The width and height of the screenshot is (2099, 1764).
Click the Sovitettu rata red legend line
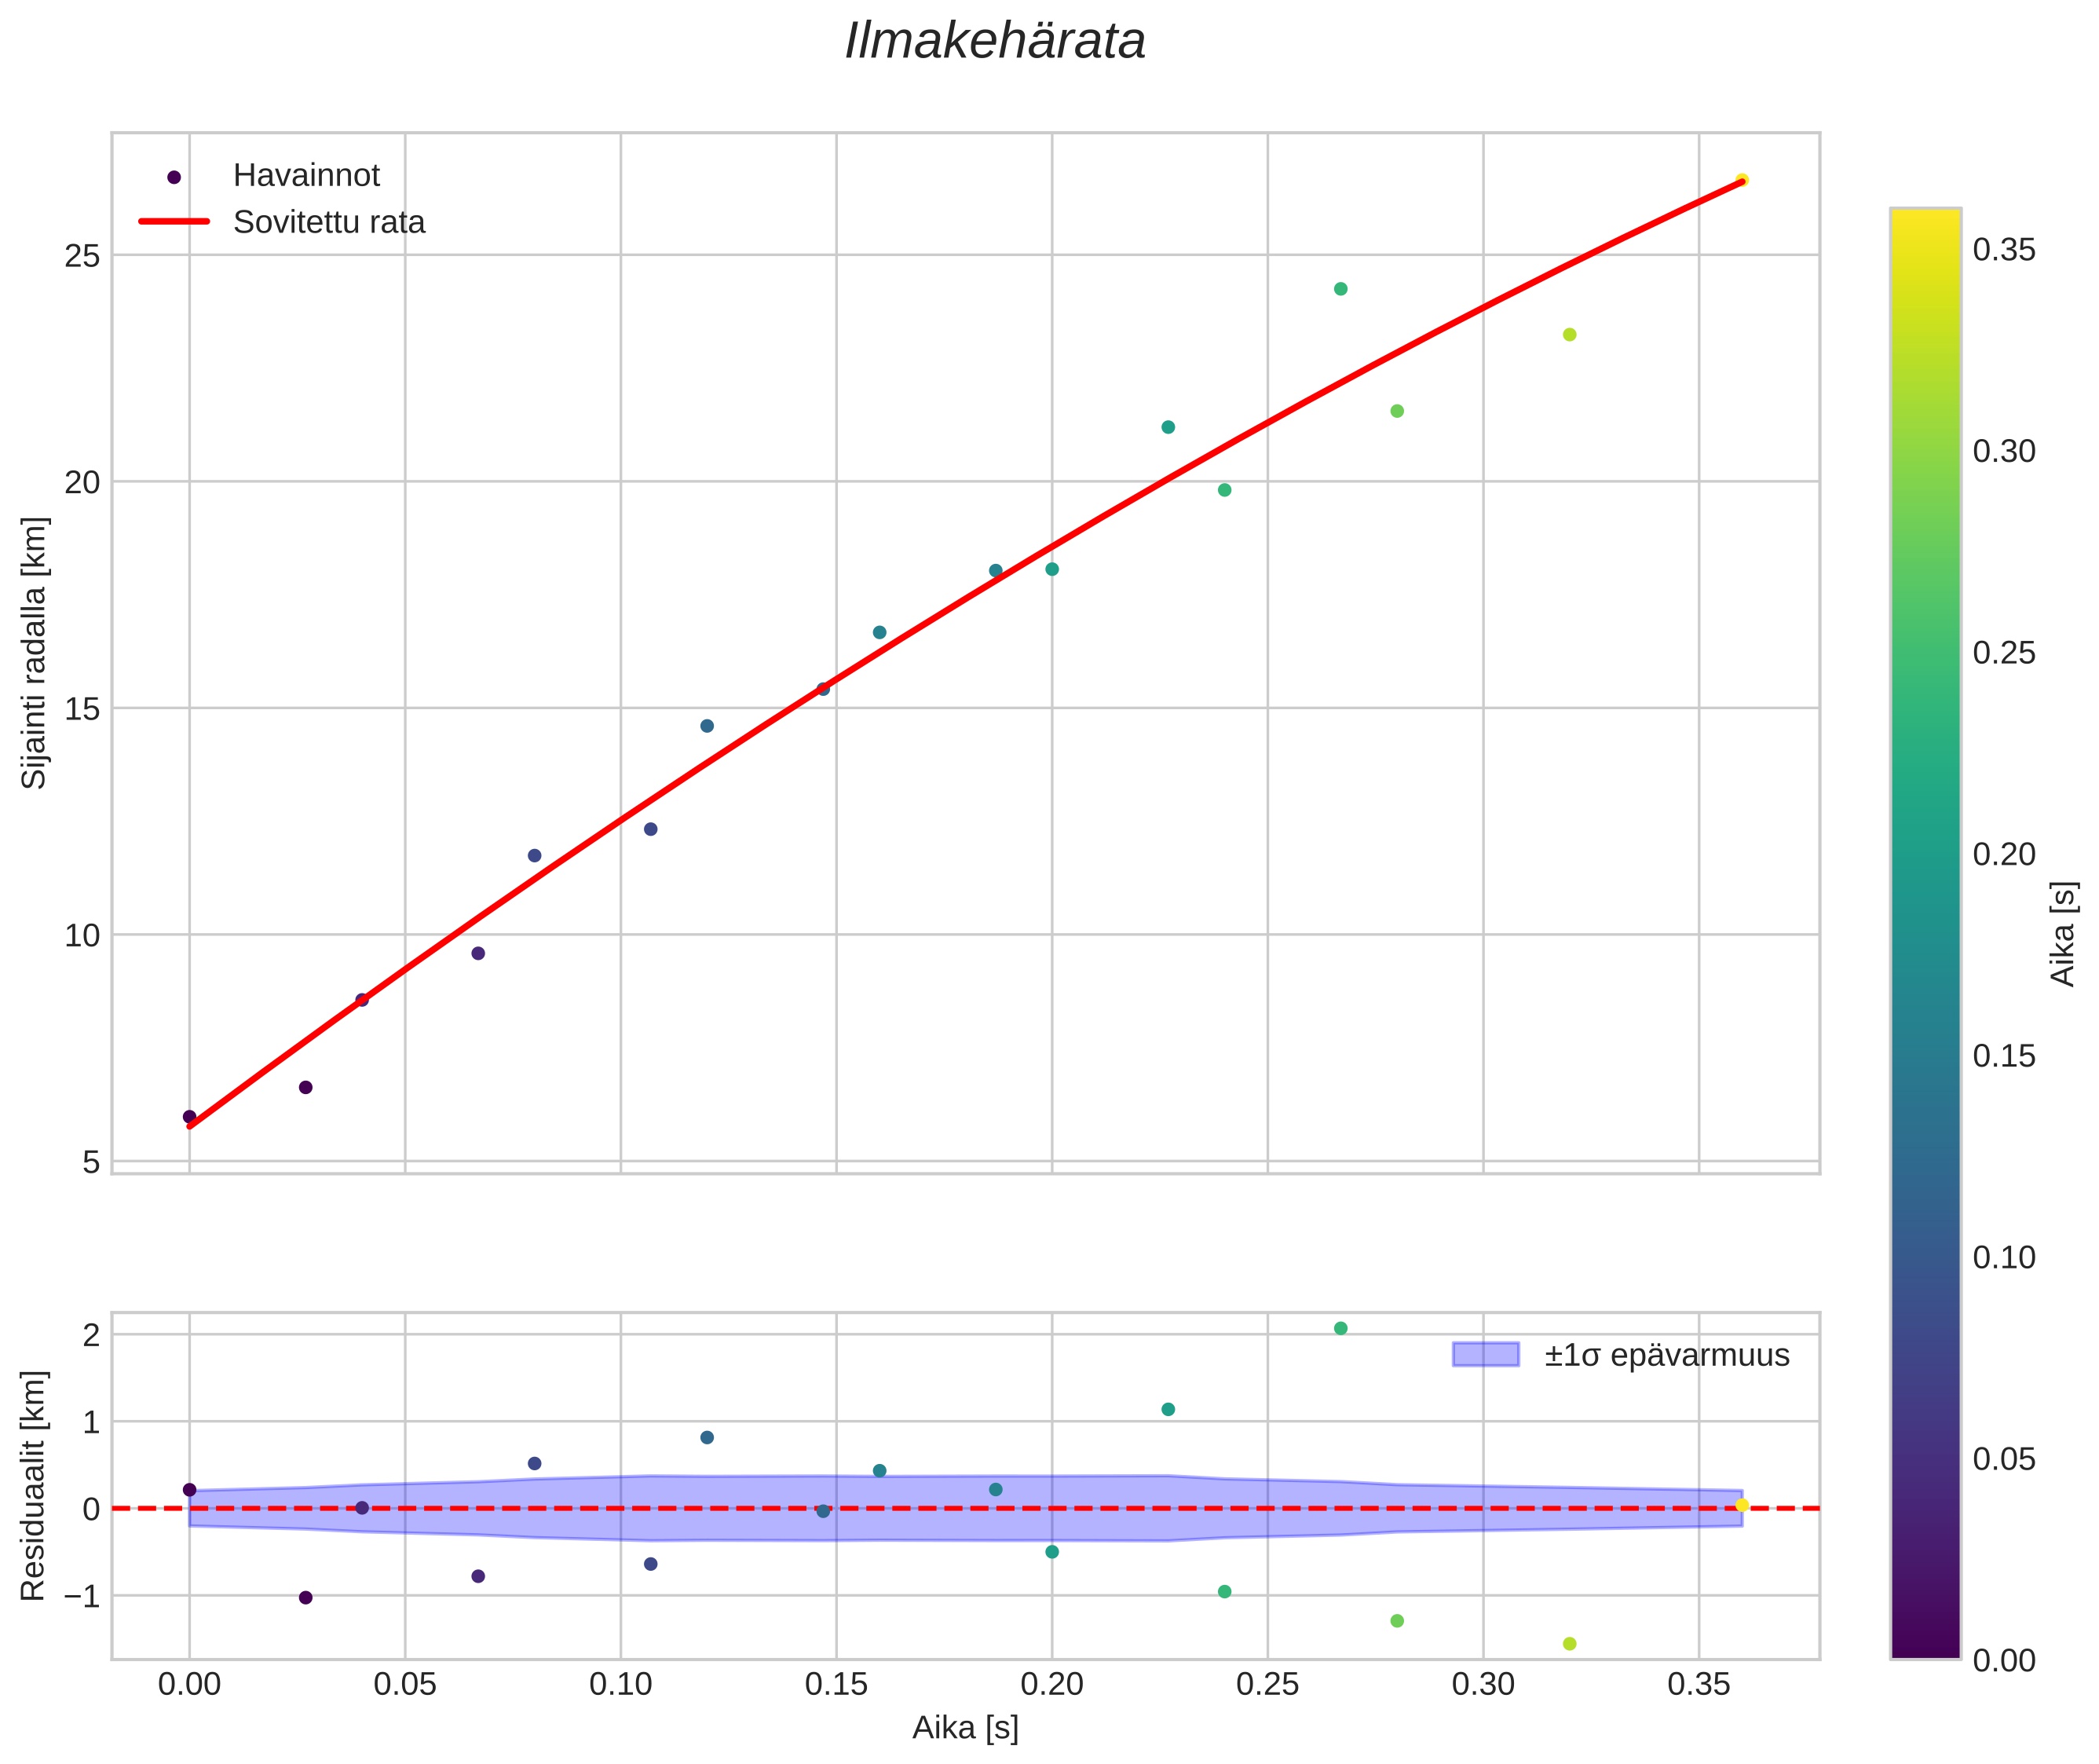point(174,222)
